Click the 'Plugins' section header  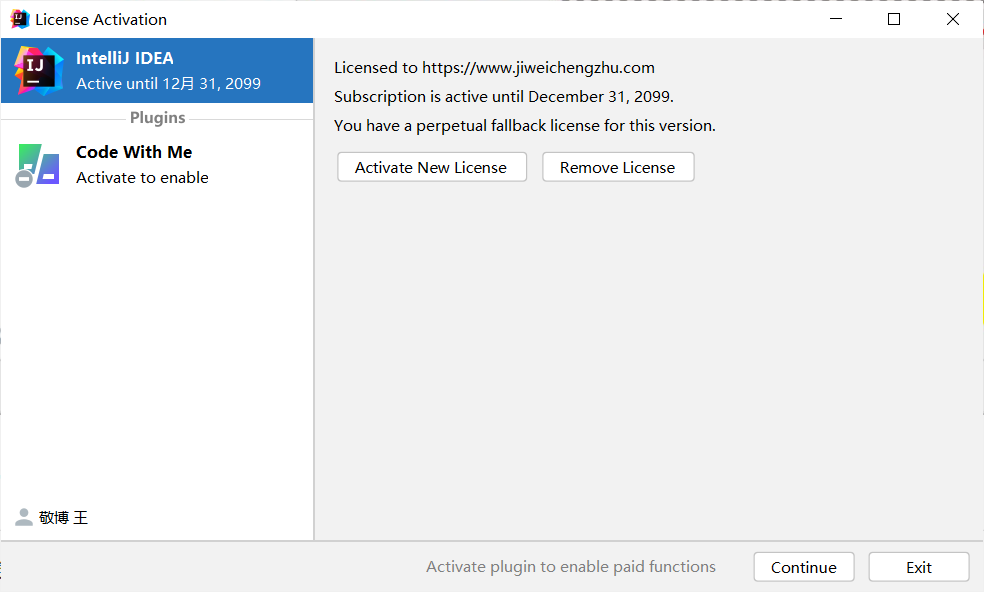(158, 118)
